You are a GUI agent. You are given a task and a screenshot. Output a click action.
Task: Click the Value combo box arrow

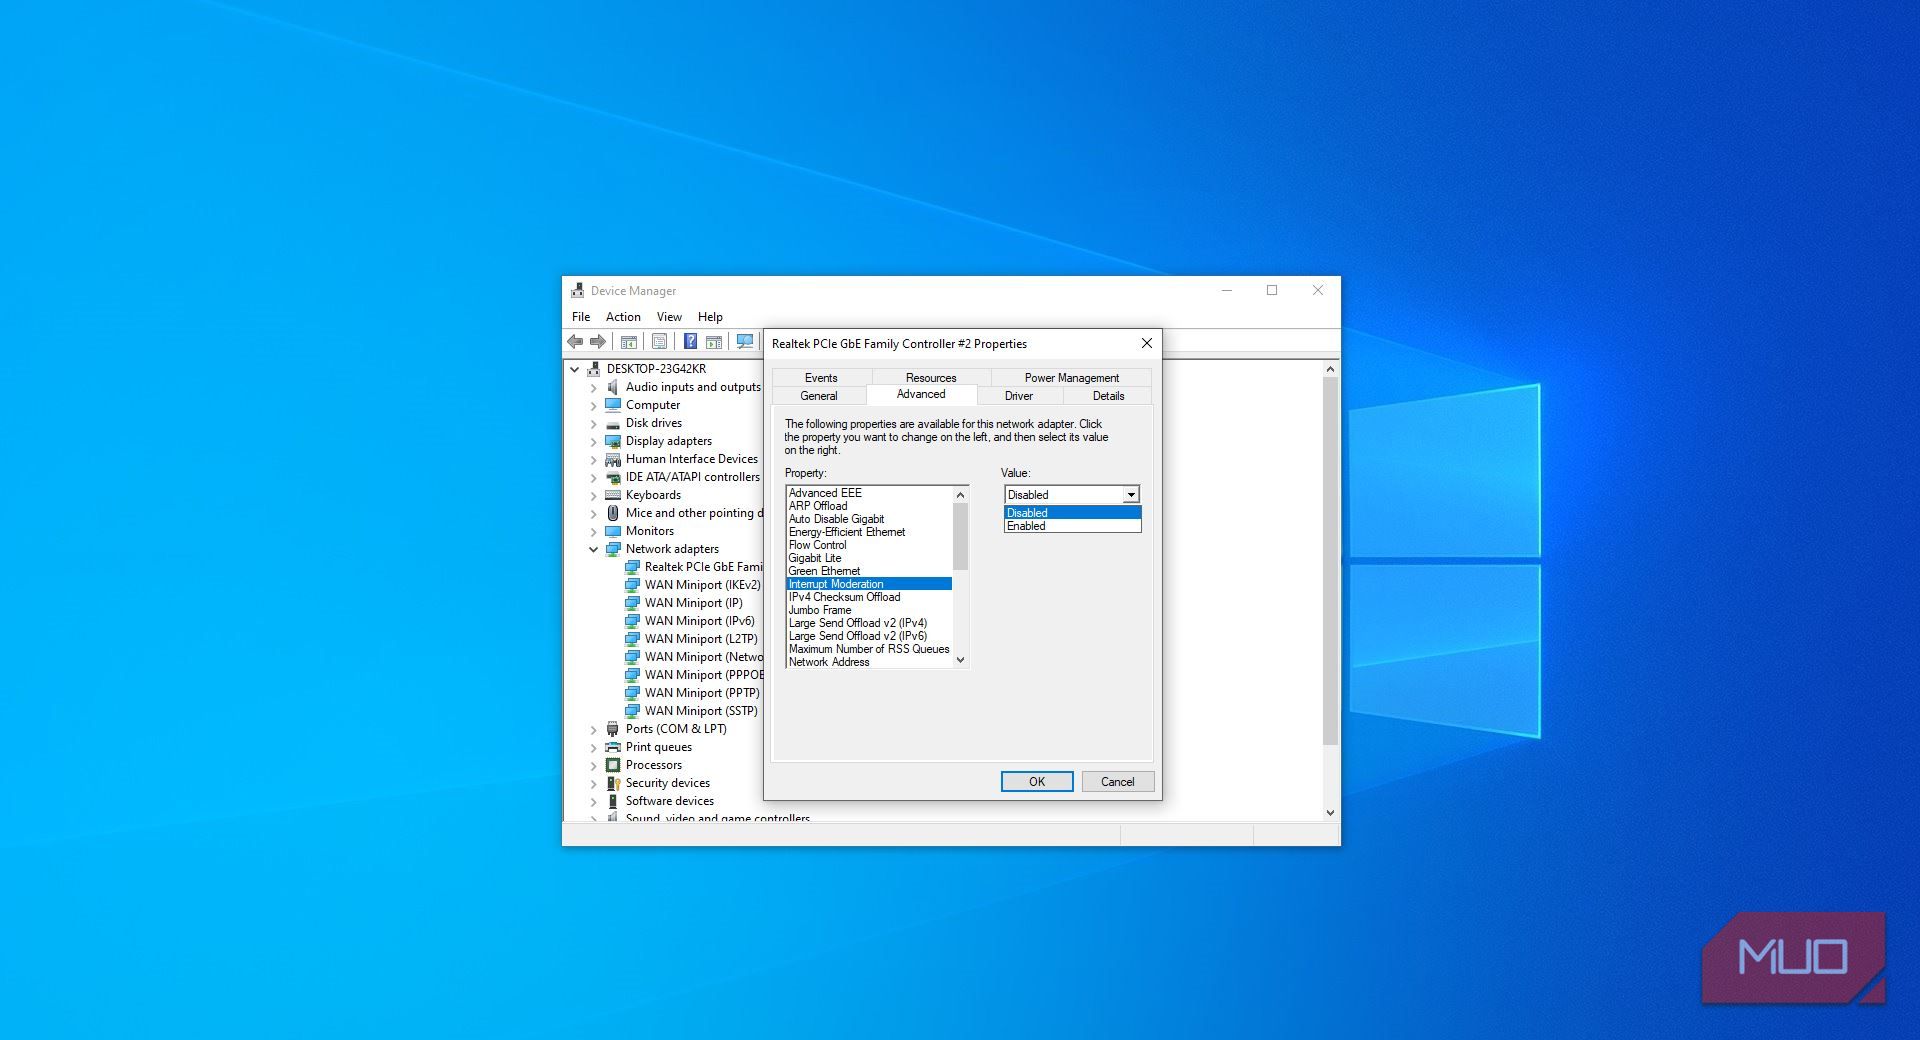(x=1130, y=495)
